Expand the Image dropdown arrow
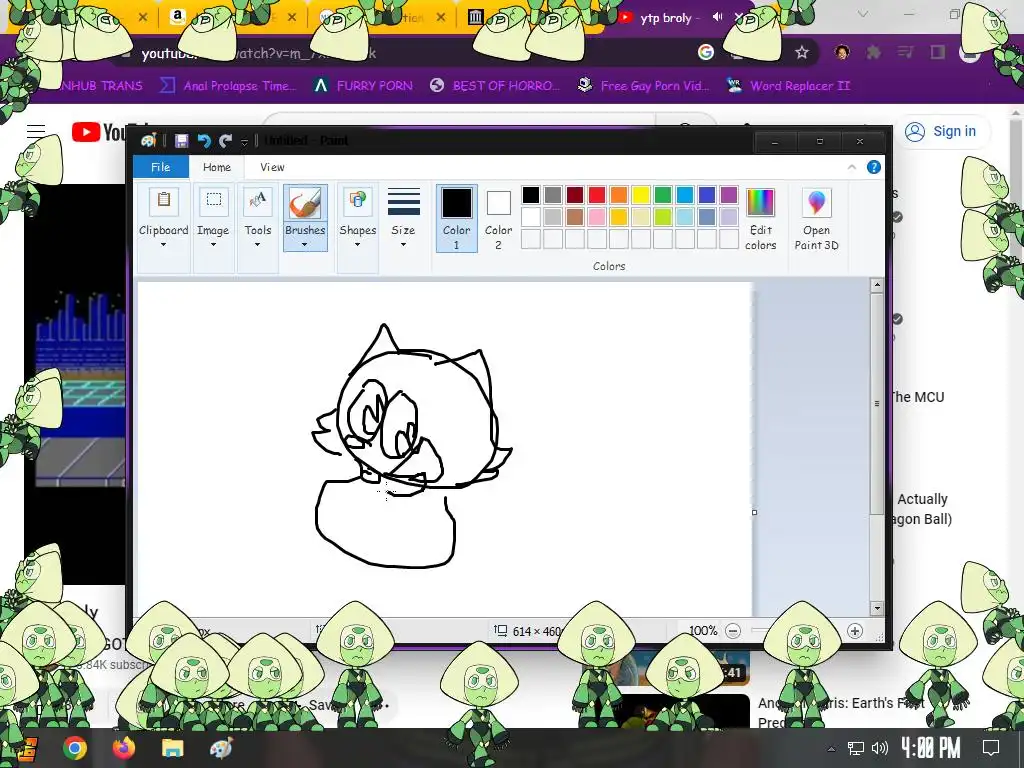The width and height of the screenshot is (1024, 768). click(x=213, y=245)
